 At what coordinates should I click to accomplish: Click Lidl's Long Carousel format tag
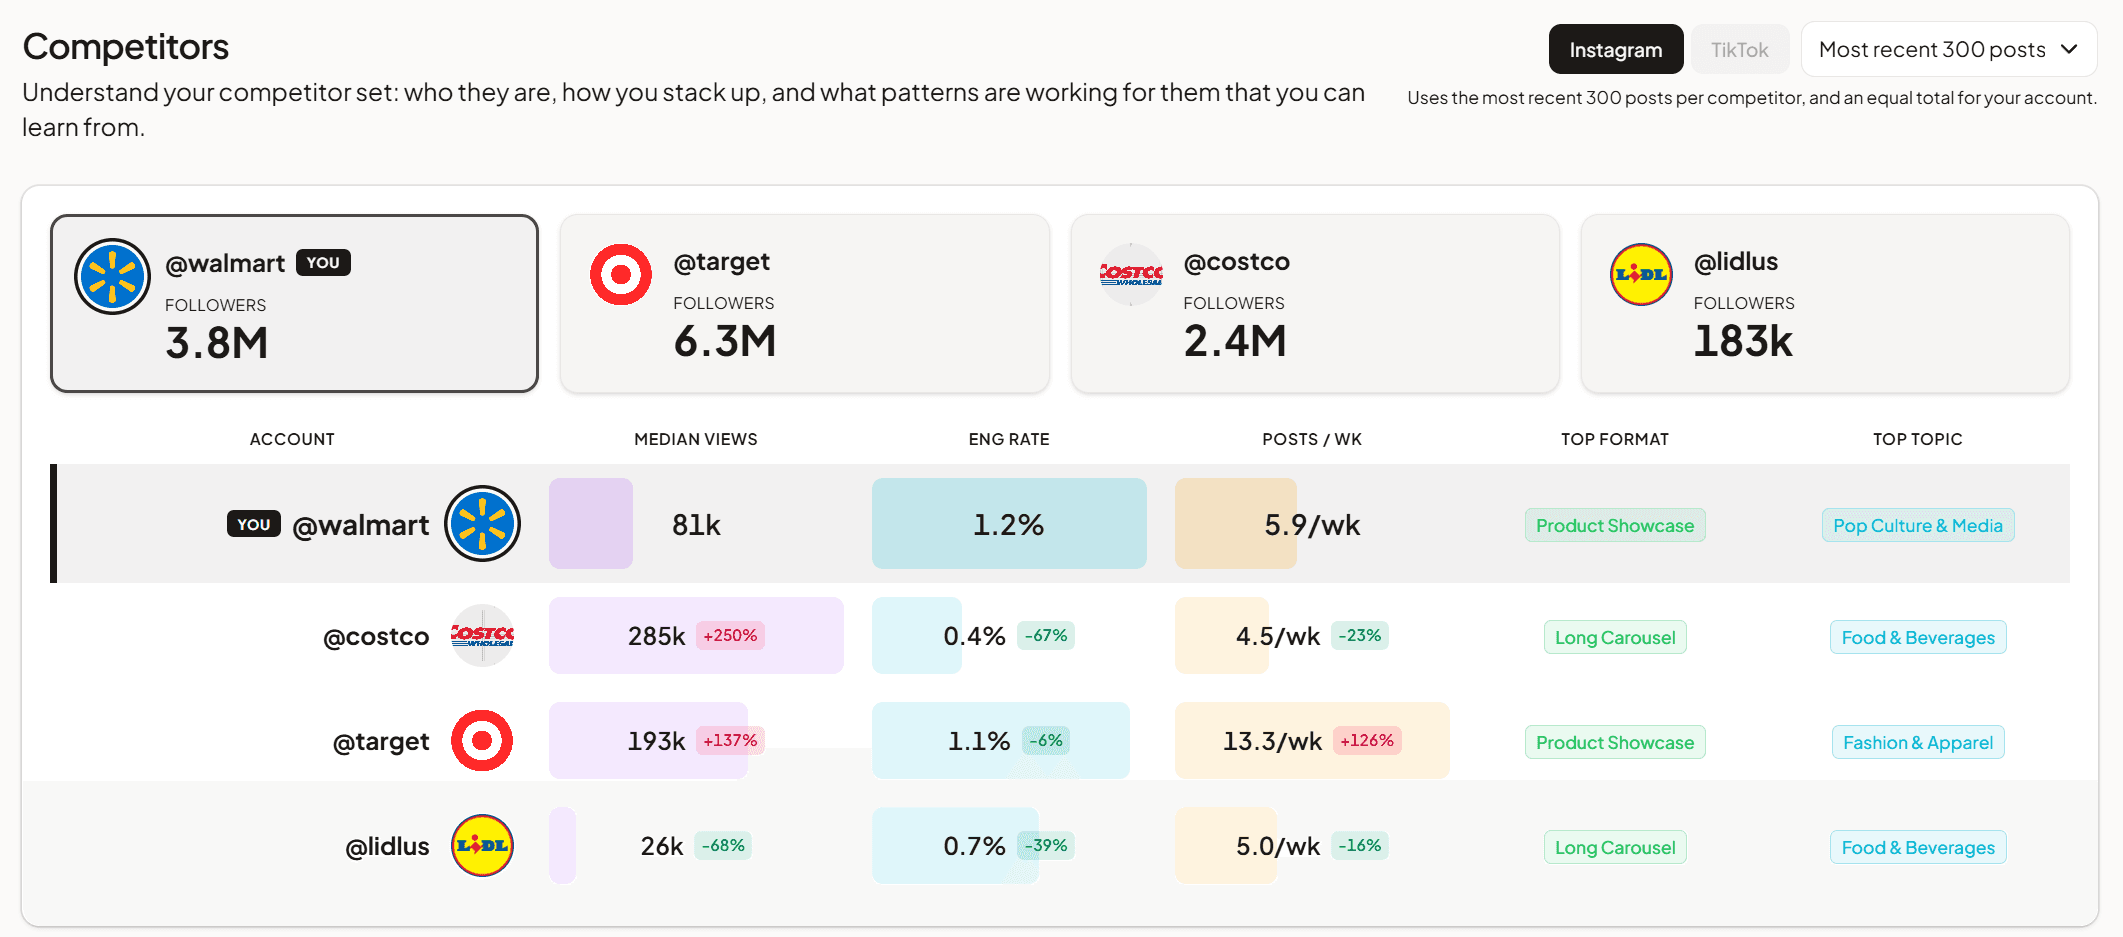pyautogui.click(x=1615, y=847)
